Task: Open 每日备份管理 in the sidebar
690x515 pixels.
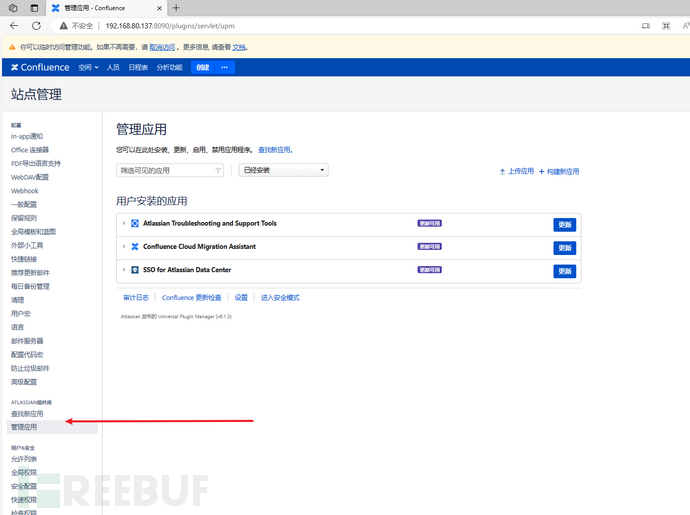Action: click(30, 287)
